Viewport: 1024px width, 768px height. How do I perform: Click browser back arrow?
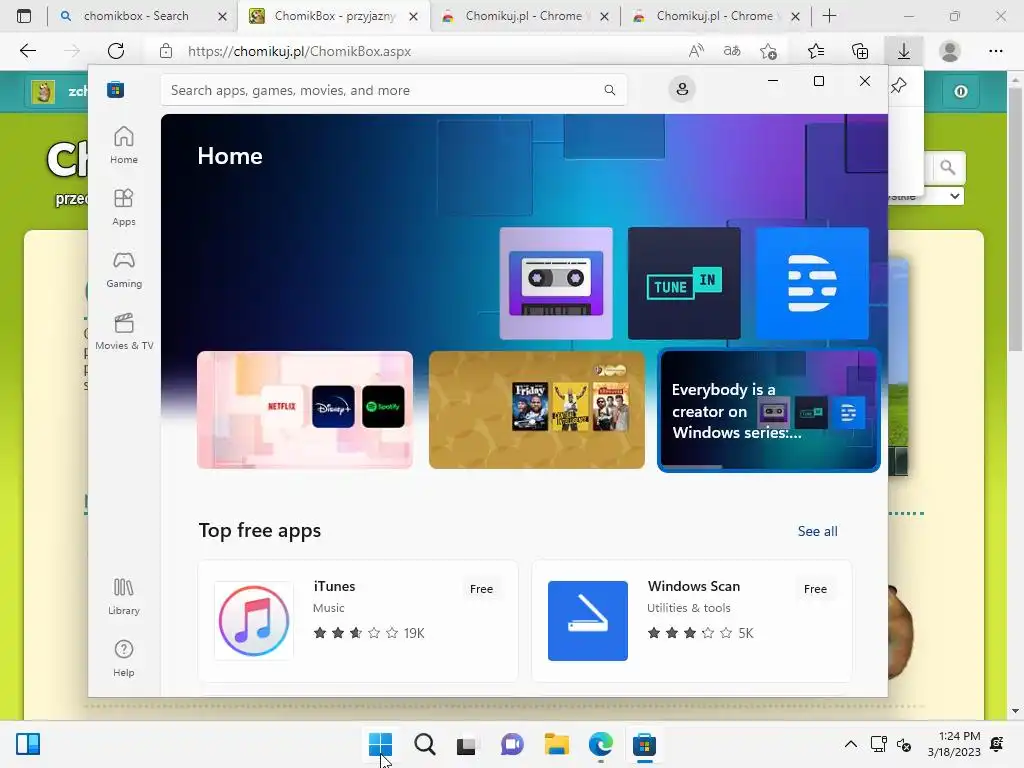click(27, 51)
